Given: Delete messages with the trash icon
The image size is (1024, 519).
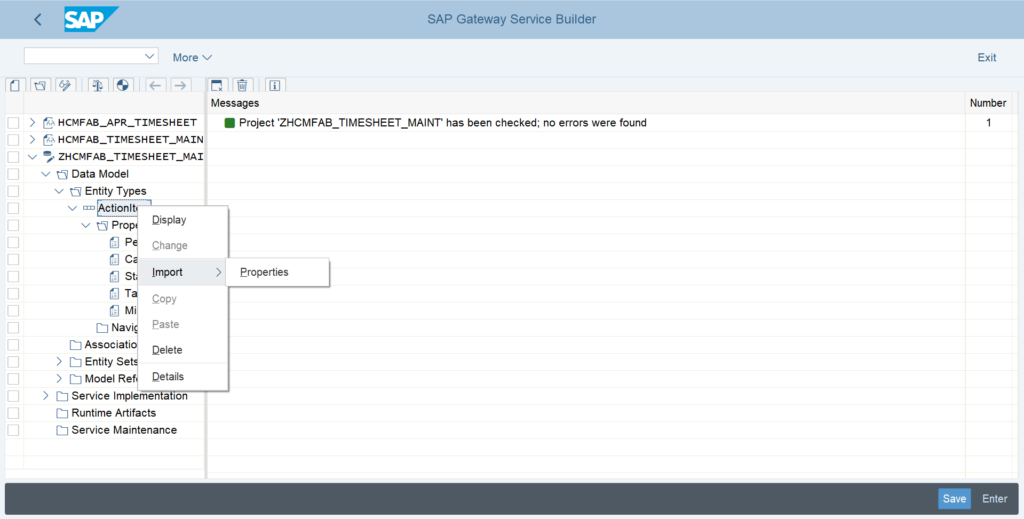Looking at the screenshot, I should [x=242, y=85].
